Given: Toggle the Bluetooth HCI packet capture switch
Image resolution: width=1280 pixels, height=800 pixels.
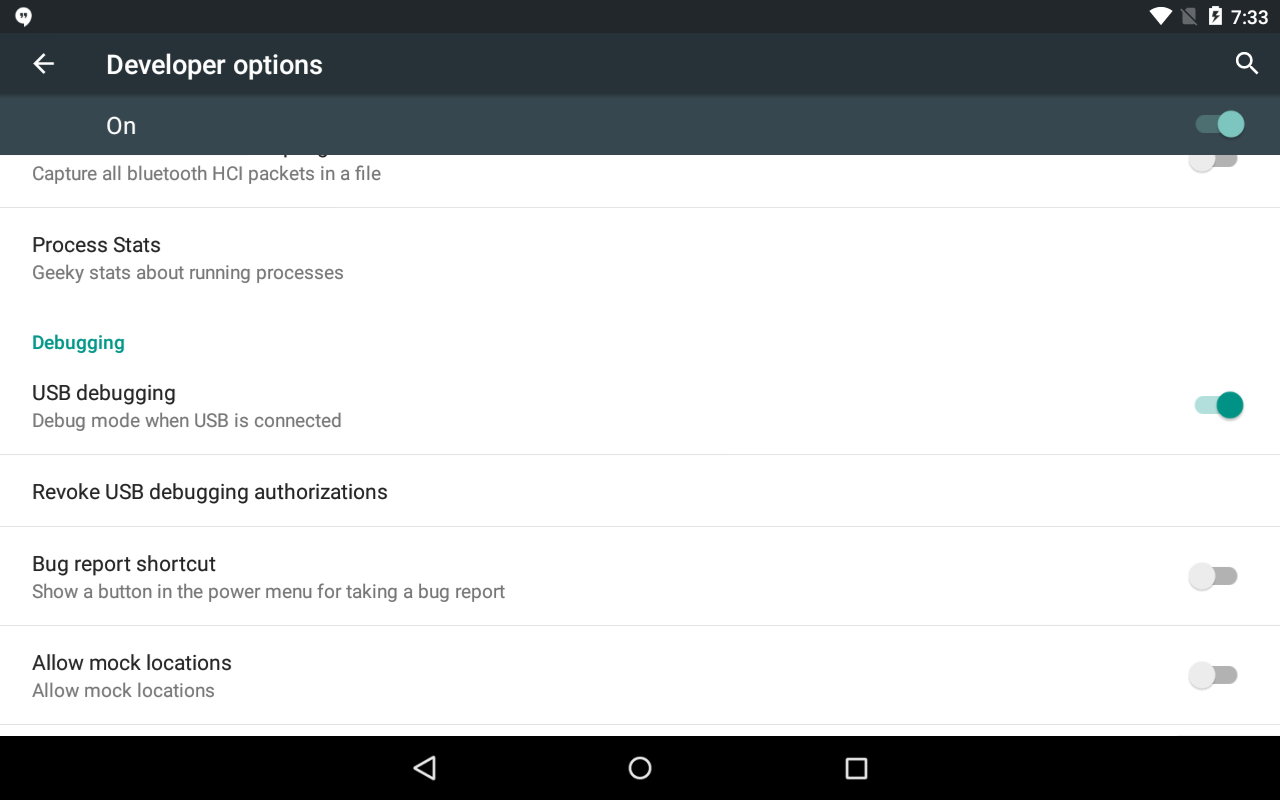Looking at the screenshot, I should coord(1213,162).
